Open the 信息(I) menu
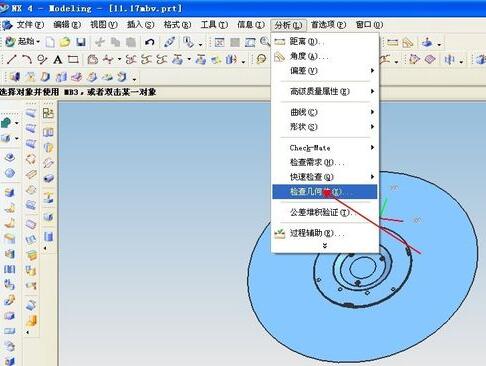Viewport: 486px width, 366px height. pyautogui.click(x=250, y=25)
